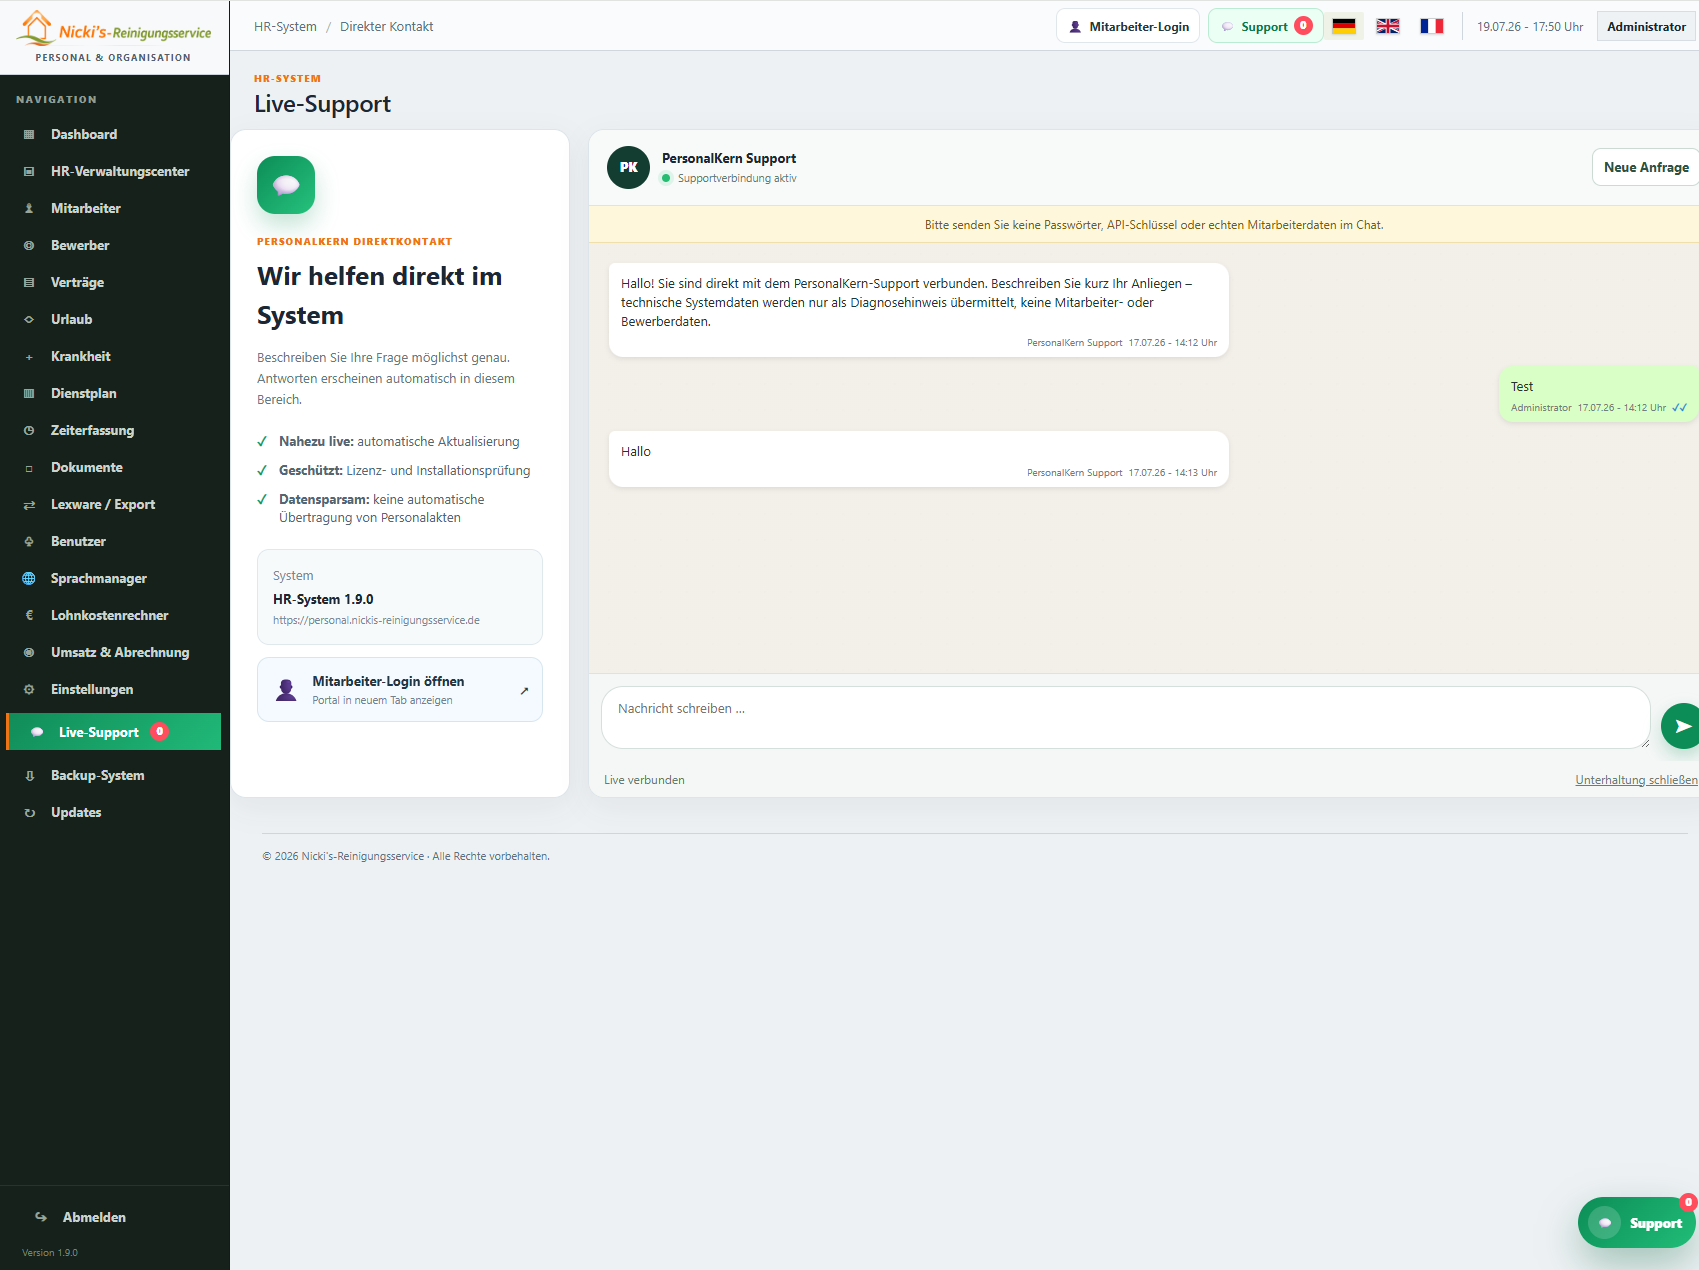Screen dimensions: 1699x1270
Task: Click the Verträge icon
Action: pos(29,282)
